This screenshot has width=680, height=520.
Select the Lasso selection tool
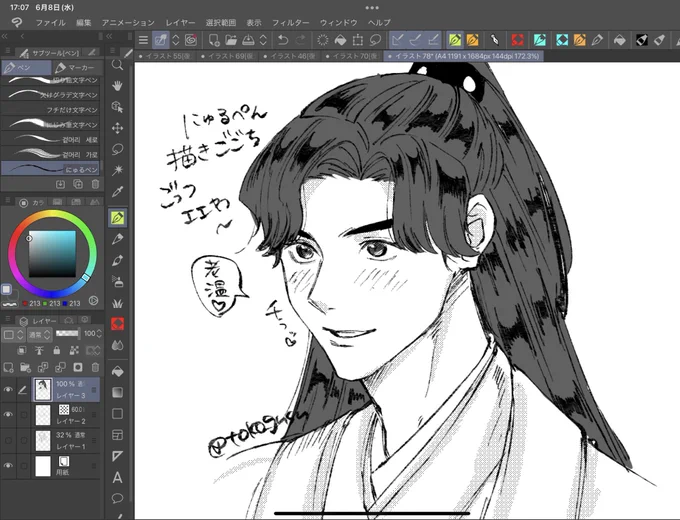[117, 149]
